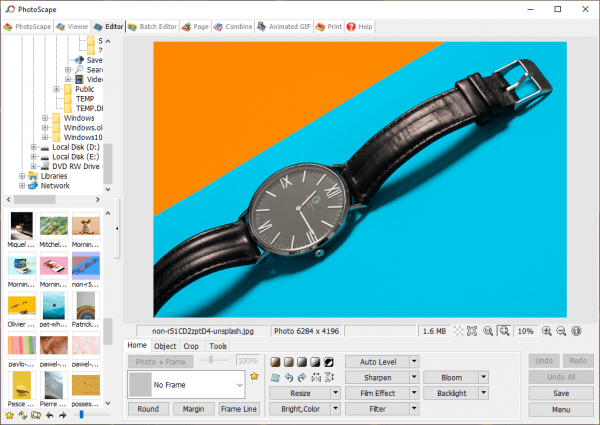Flip the photo horizontally
The image size is (600, 425).
tap(316, 378)
